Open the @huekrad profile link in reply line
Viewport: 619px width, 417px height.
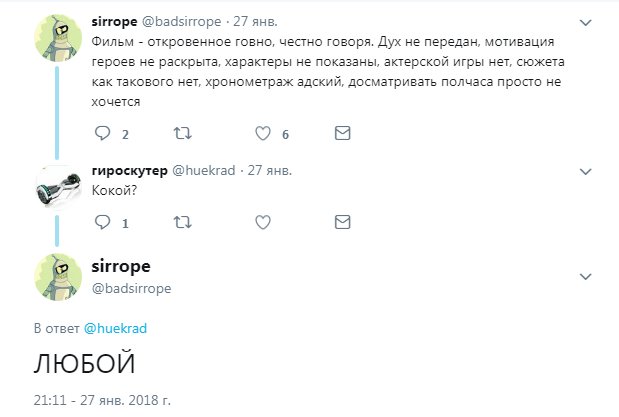116,327
